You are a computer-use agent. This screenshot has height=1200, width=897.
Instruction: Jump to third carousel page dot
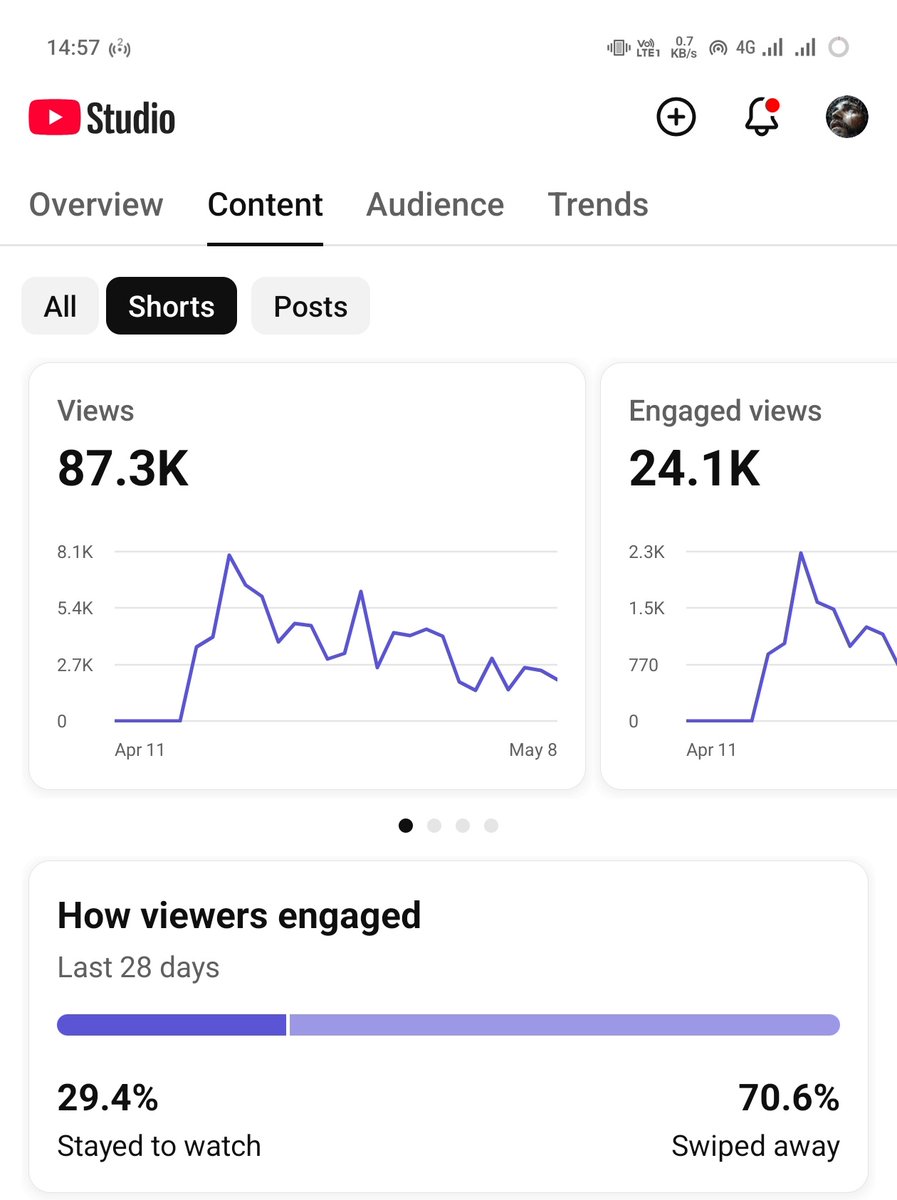[462, 825]
